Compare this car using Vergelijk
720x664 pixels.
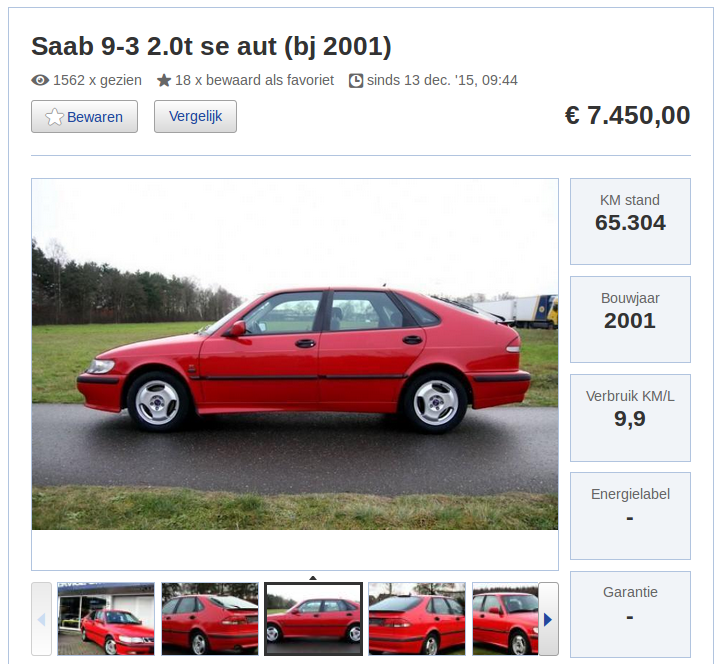point(196,117)
